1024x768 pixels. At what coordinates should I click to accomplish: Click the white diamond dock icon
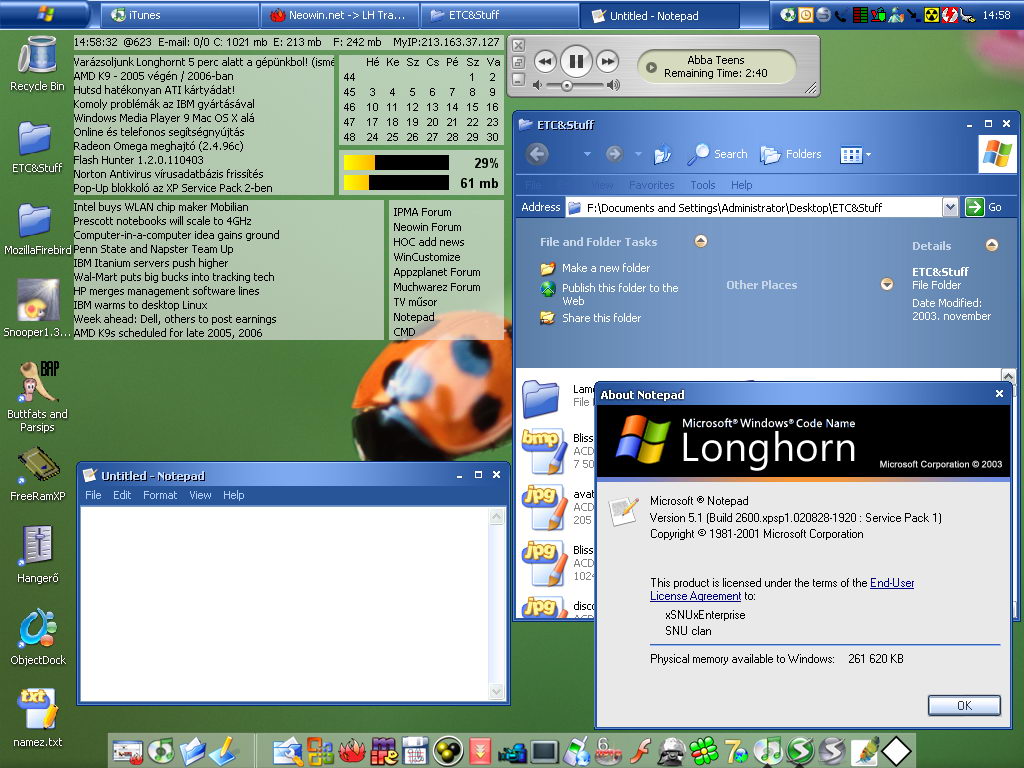(896, 752)
